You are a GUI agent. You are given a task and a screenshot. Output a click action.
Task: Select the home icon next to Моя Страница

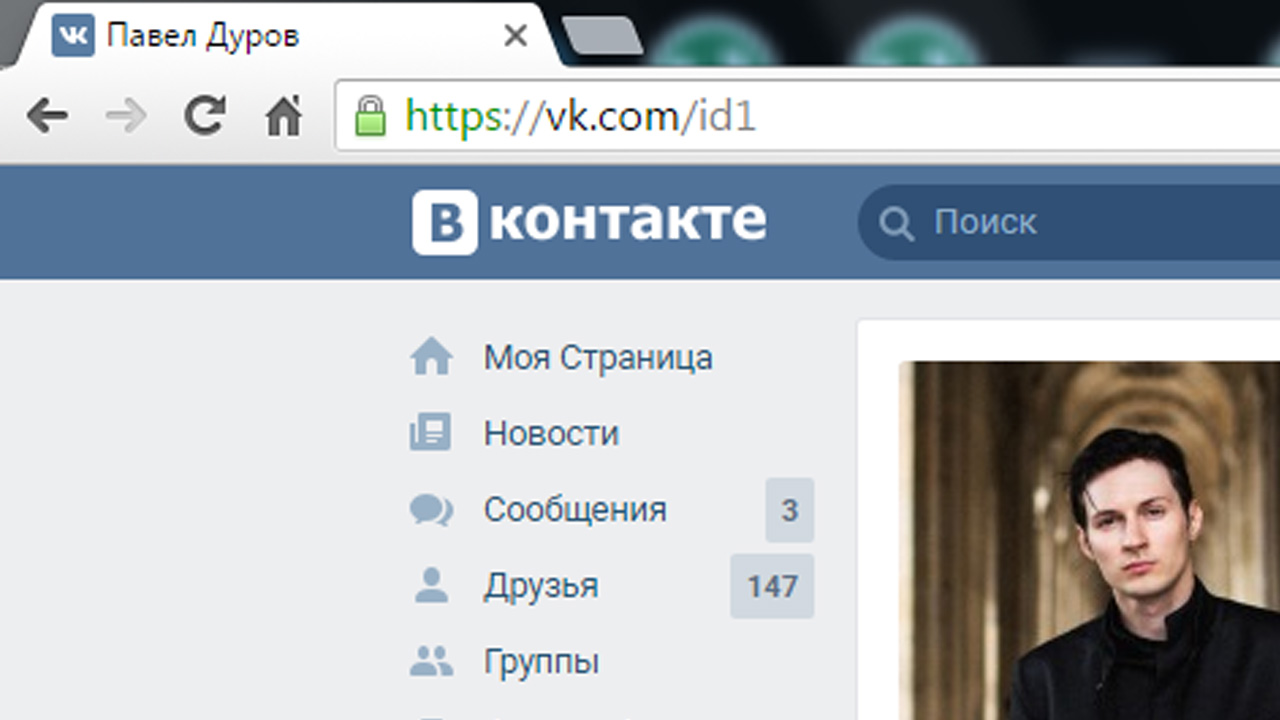coord(430,356)
